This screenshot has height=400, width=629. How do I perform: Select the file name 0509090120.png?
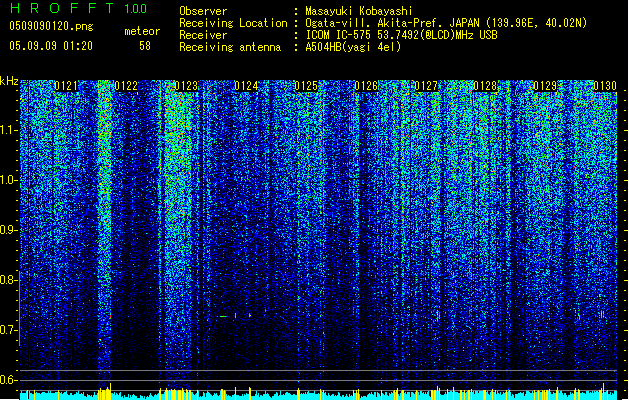pos(51,26)
